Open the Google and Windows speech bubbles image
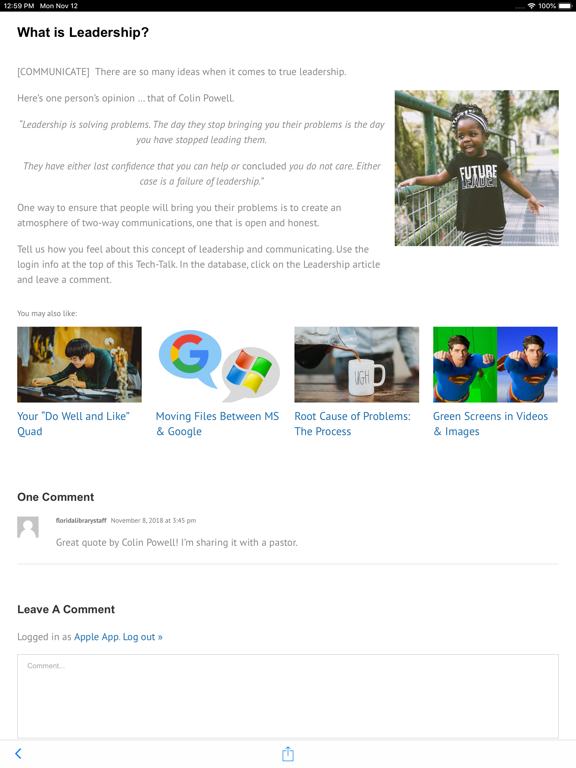Viewport: 576px width, 768px height. click(x=218, y=364)
